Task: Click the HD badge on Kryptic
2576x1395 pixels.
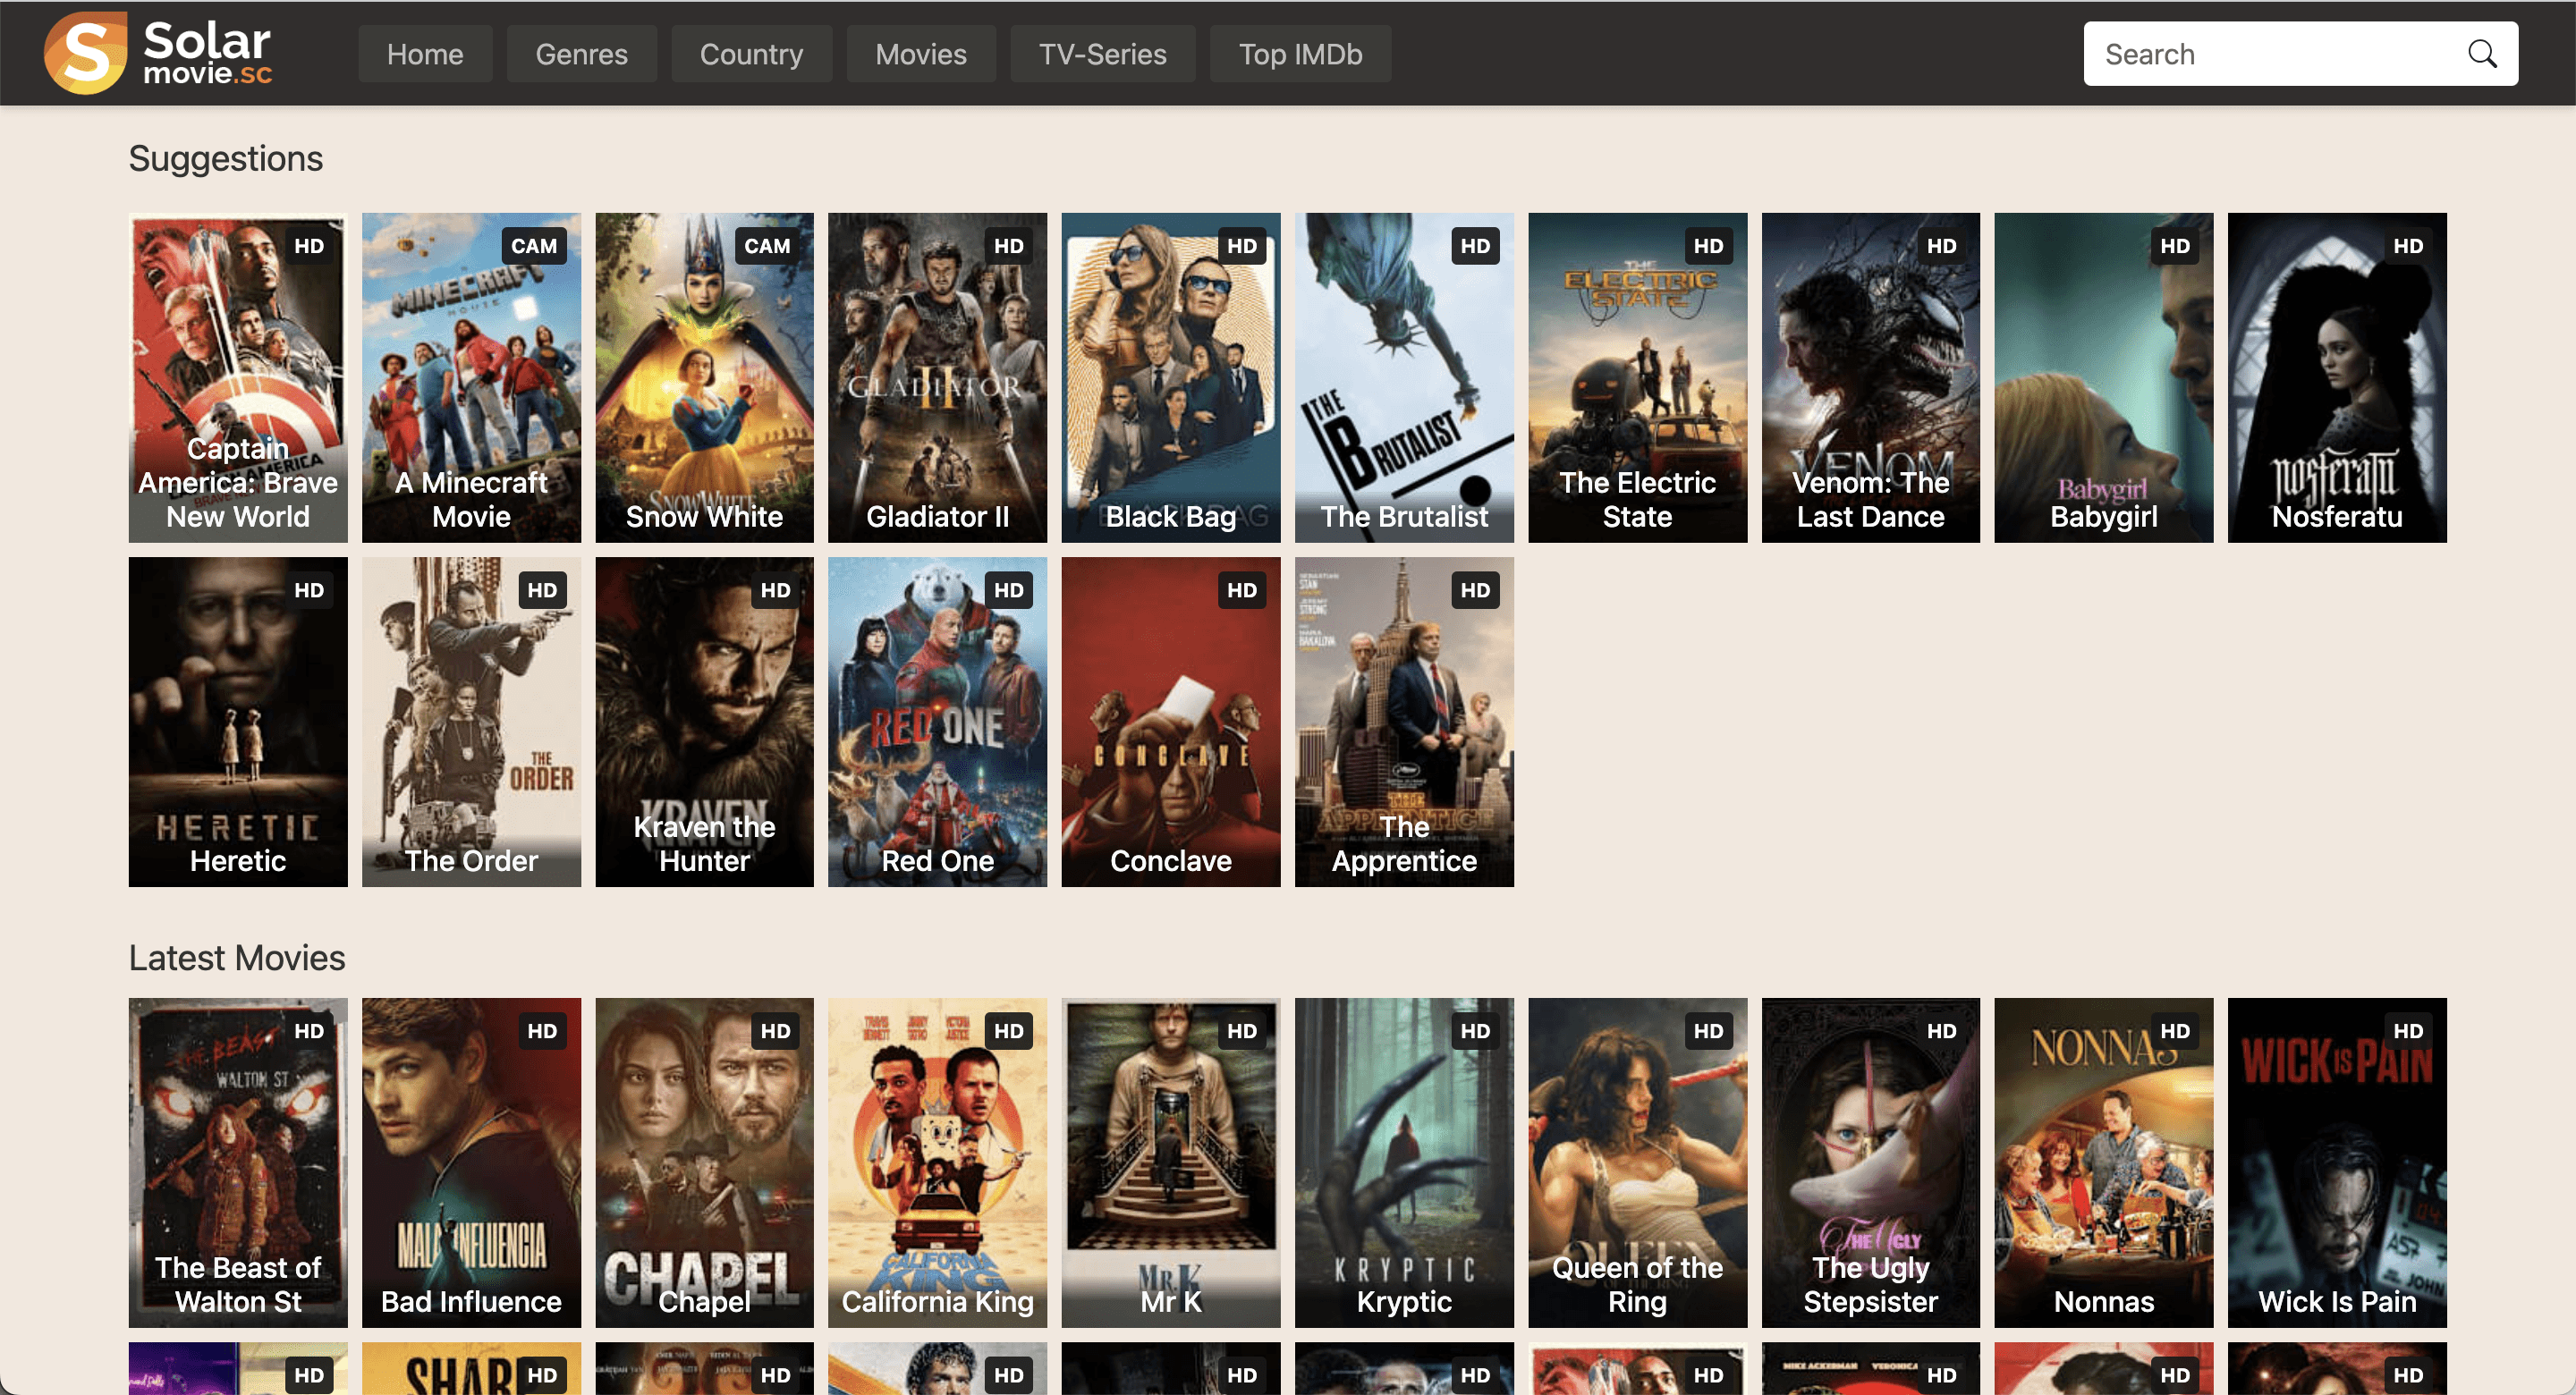Action: click(x=1475, y=1031)
